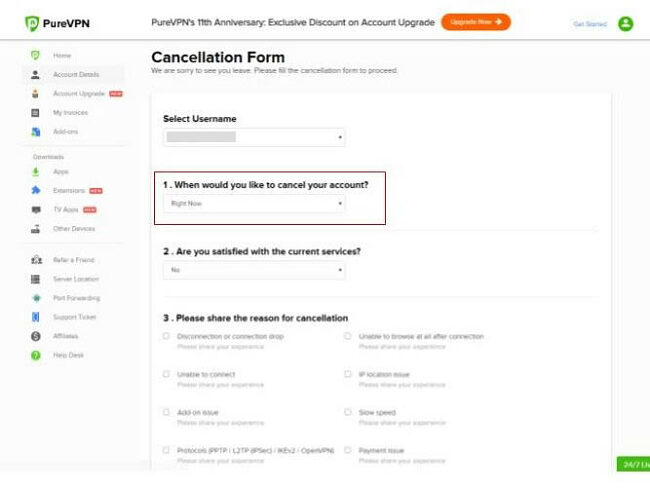Click the Extensions puzzle icon
The width and height of the screenshot is (650, 491).
tap(35, 190)
